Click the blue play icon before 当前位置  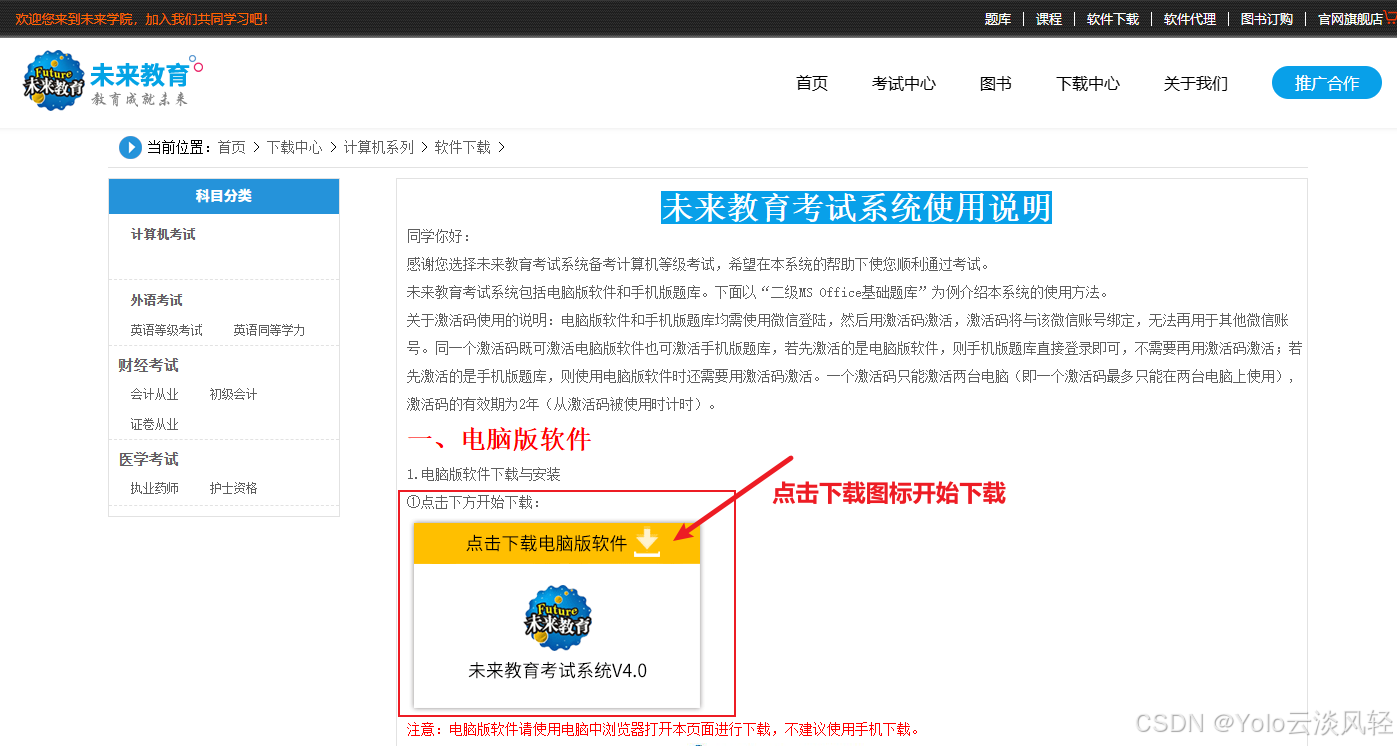tap(130, 147)
